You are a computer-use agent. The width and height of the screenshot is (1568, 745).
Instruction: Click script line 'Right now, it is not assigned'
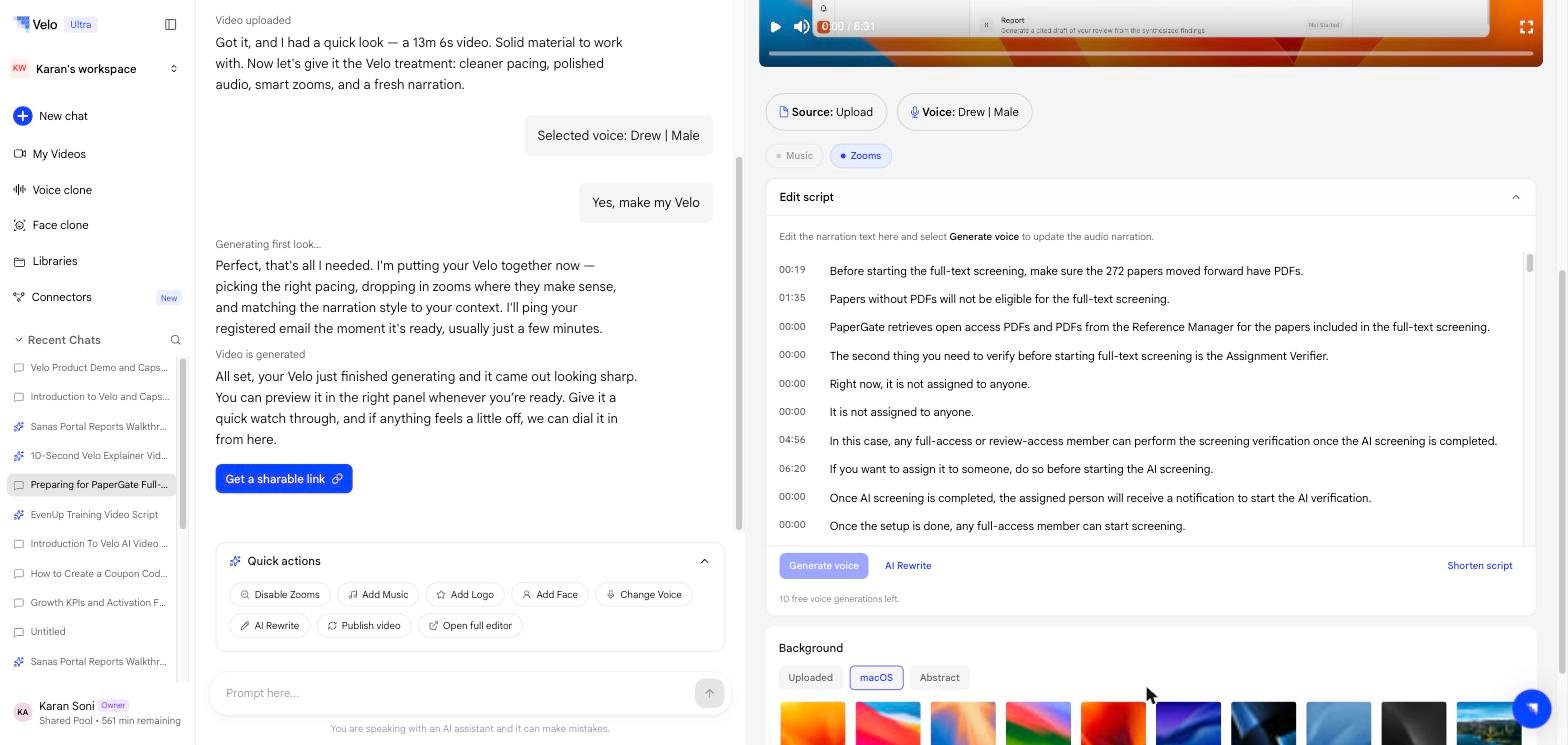[929, 384]
